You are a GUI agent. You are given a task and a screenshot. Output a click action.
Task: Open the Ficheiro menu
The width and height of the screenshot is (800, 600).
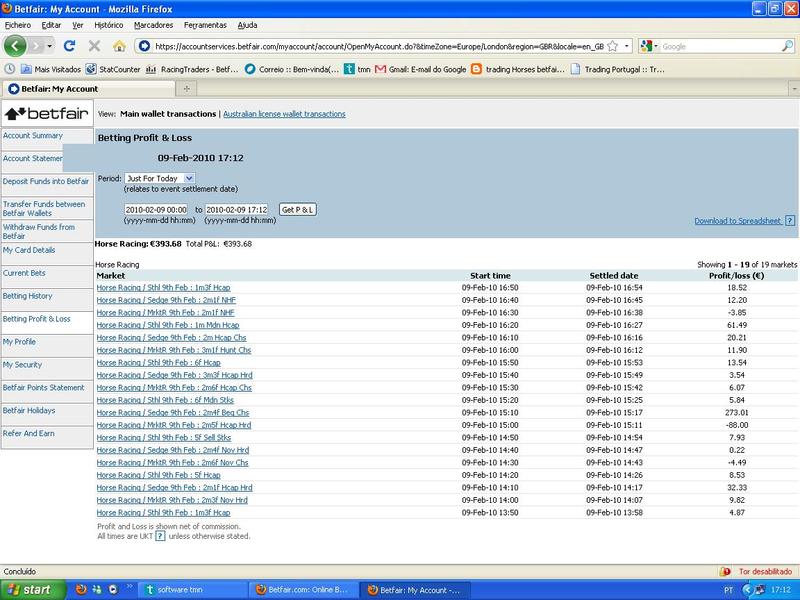coord(18,25)
